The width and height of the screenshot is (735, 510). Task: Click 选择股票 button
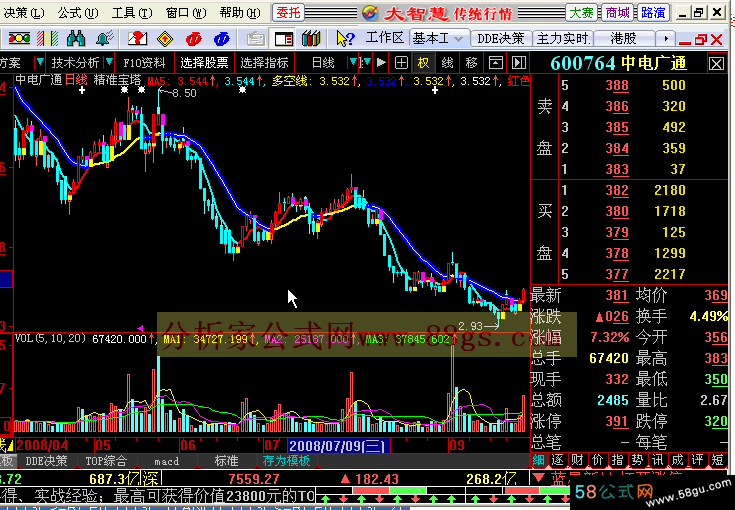(204, 62)
